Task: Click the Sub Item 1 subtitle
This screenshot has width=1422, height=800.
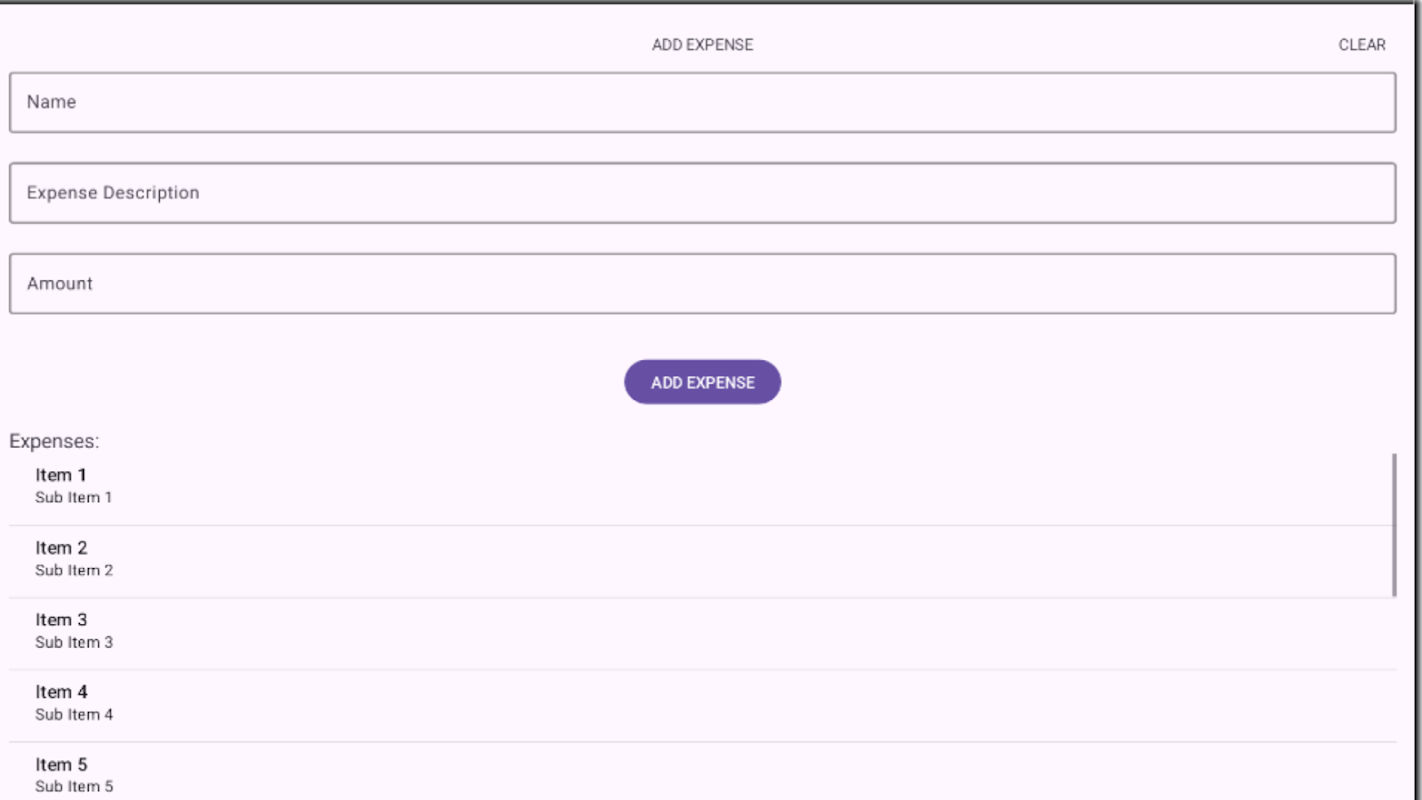Action: pos(74,498)
